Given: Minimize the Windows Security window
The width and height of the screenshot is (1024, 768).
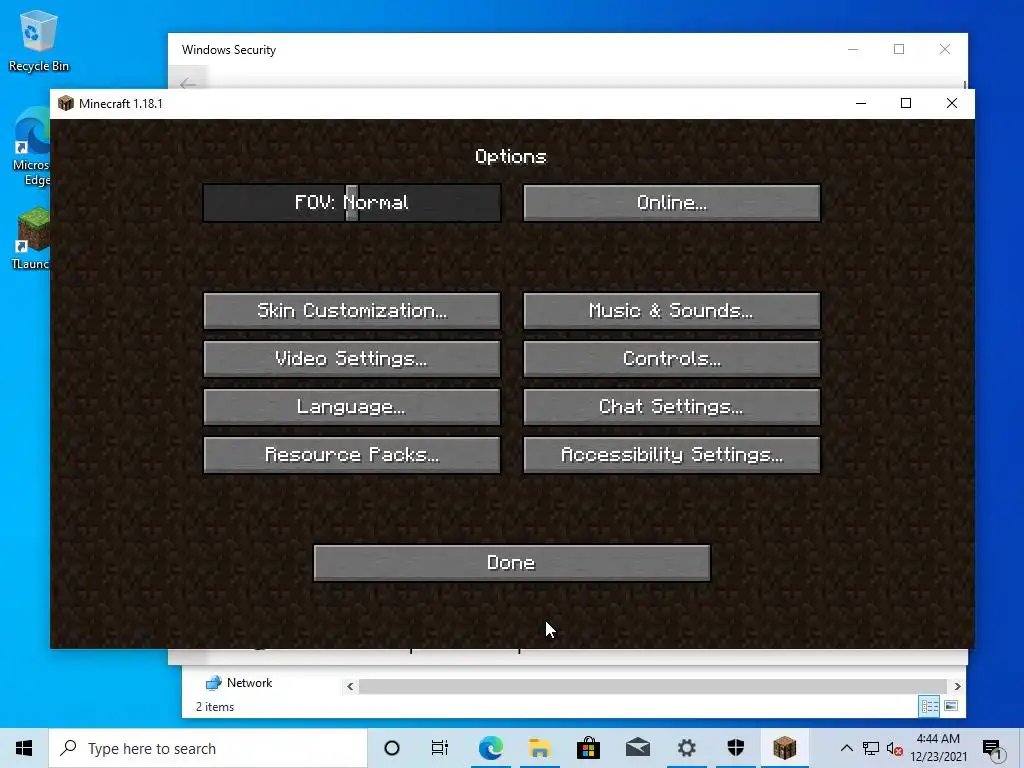Looking at the screenshot, I should (x=853, y=50).
